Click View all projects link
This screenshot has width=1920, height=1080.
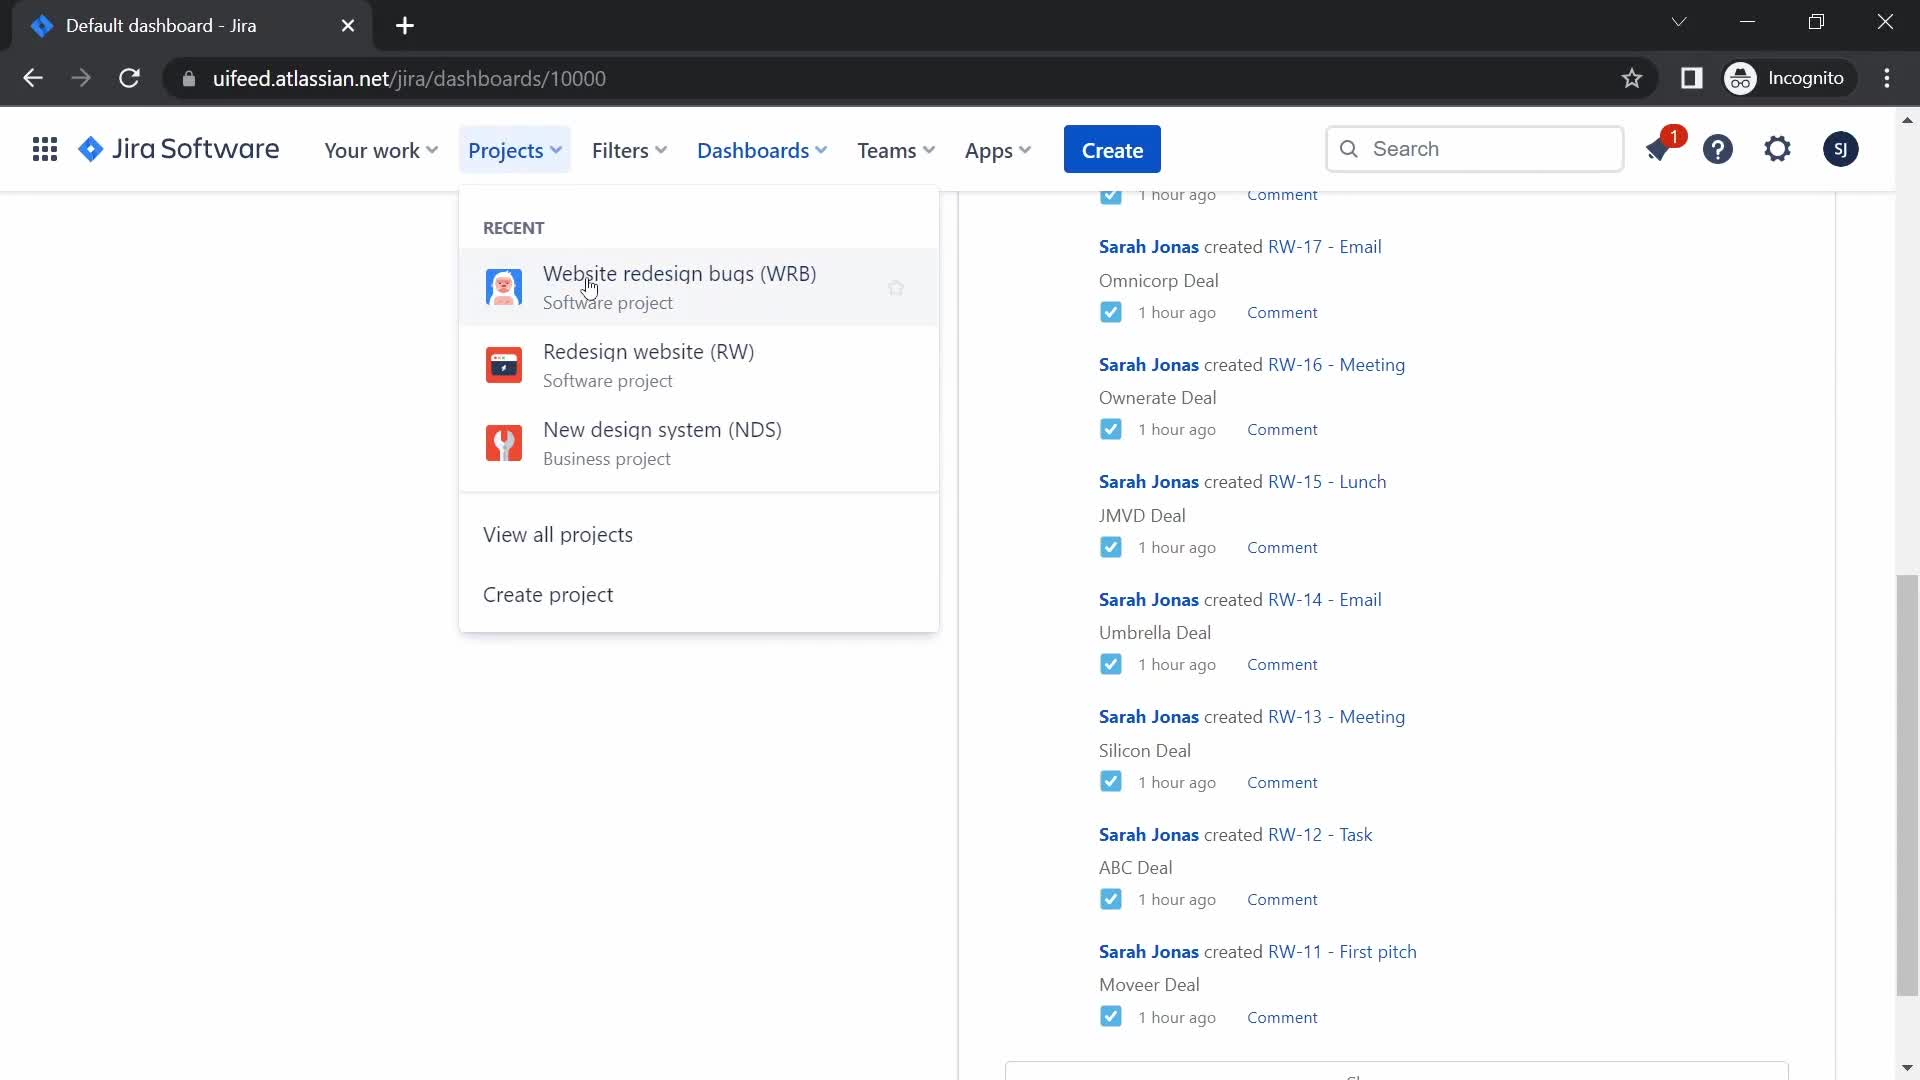[558, 534]
